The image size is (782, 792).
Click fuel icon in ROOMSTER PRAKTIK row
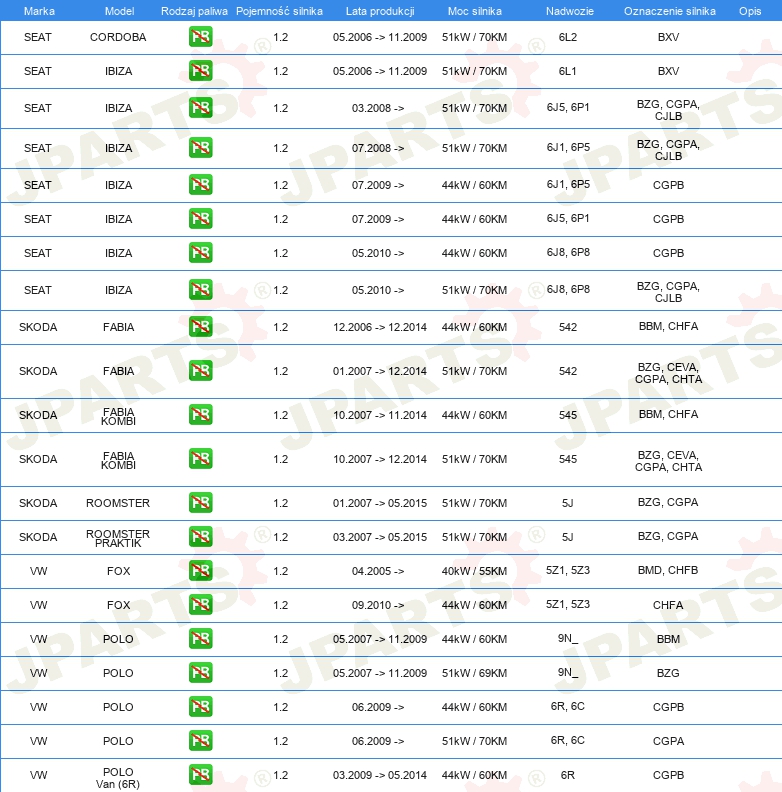pyautogui.click(x=201, y=537)
